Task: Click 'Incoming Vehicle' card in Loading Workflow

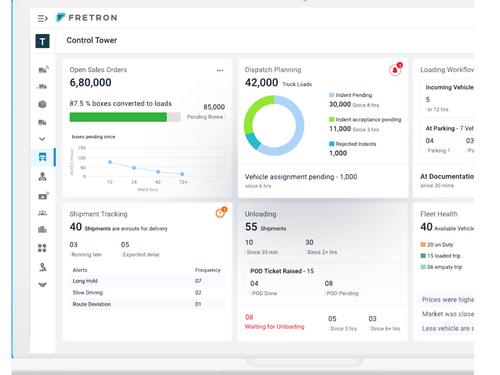Action: click(x=447, y=98)
